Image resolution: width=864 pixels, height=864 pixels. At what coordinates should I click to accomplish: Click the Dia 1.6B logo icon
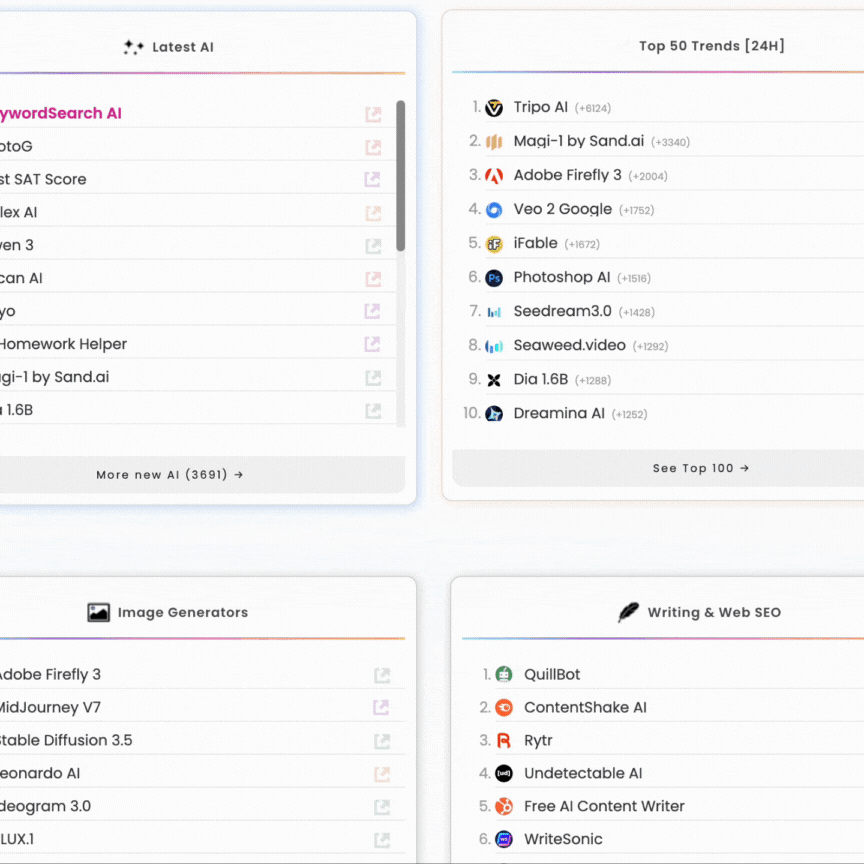(x=494, y=380)
